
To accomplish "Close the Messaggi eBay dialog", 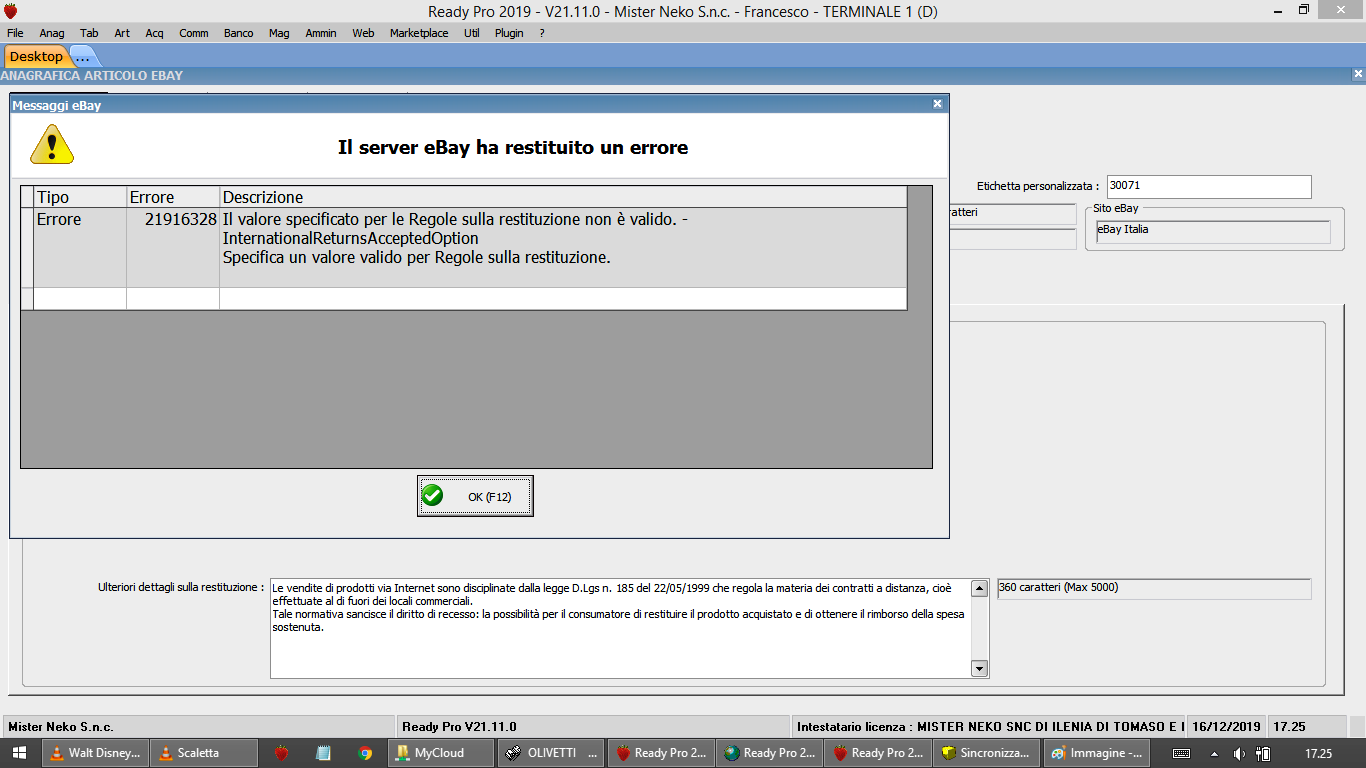I will 937,104.
